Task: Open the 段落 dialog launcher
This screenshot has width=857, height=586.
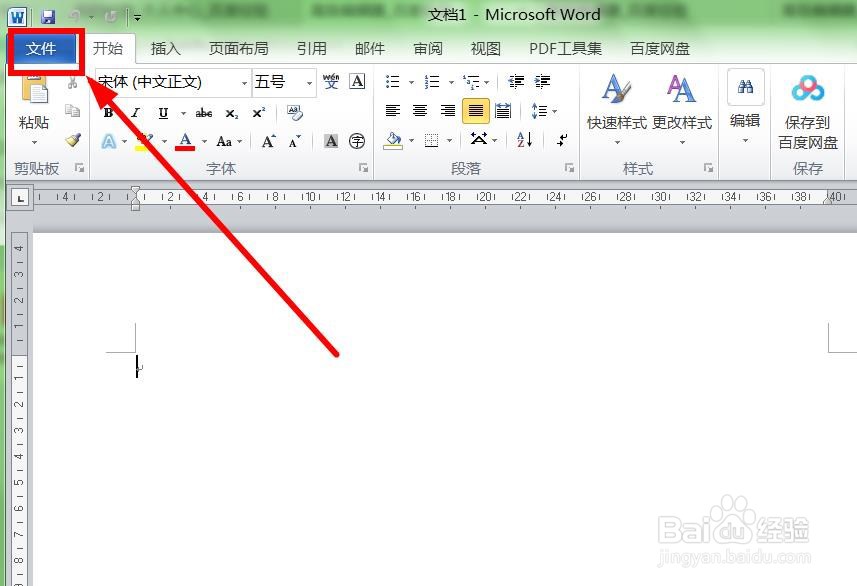Action: tap(569, 168)
